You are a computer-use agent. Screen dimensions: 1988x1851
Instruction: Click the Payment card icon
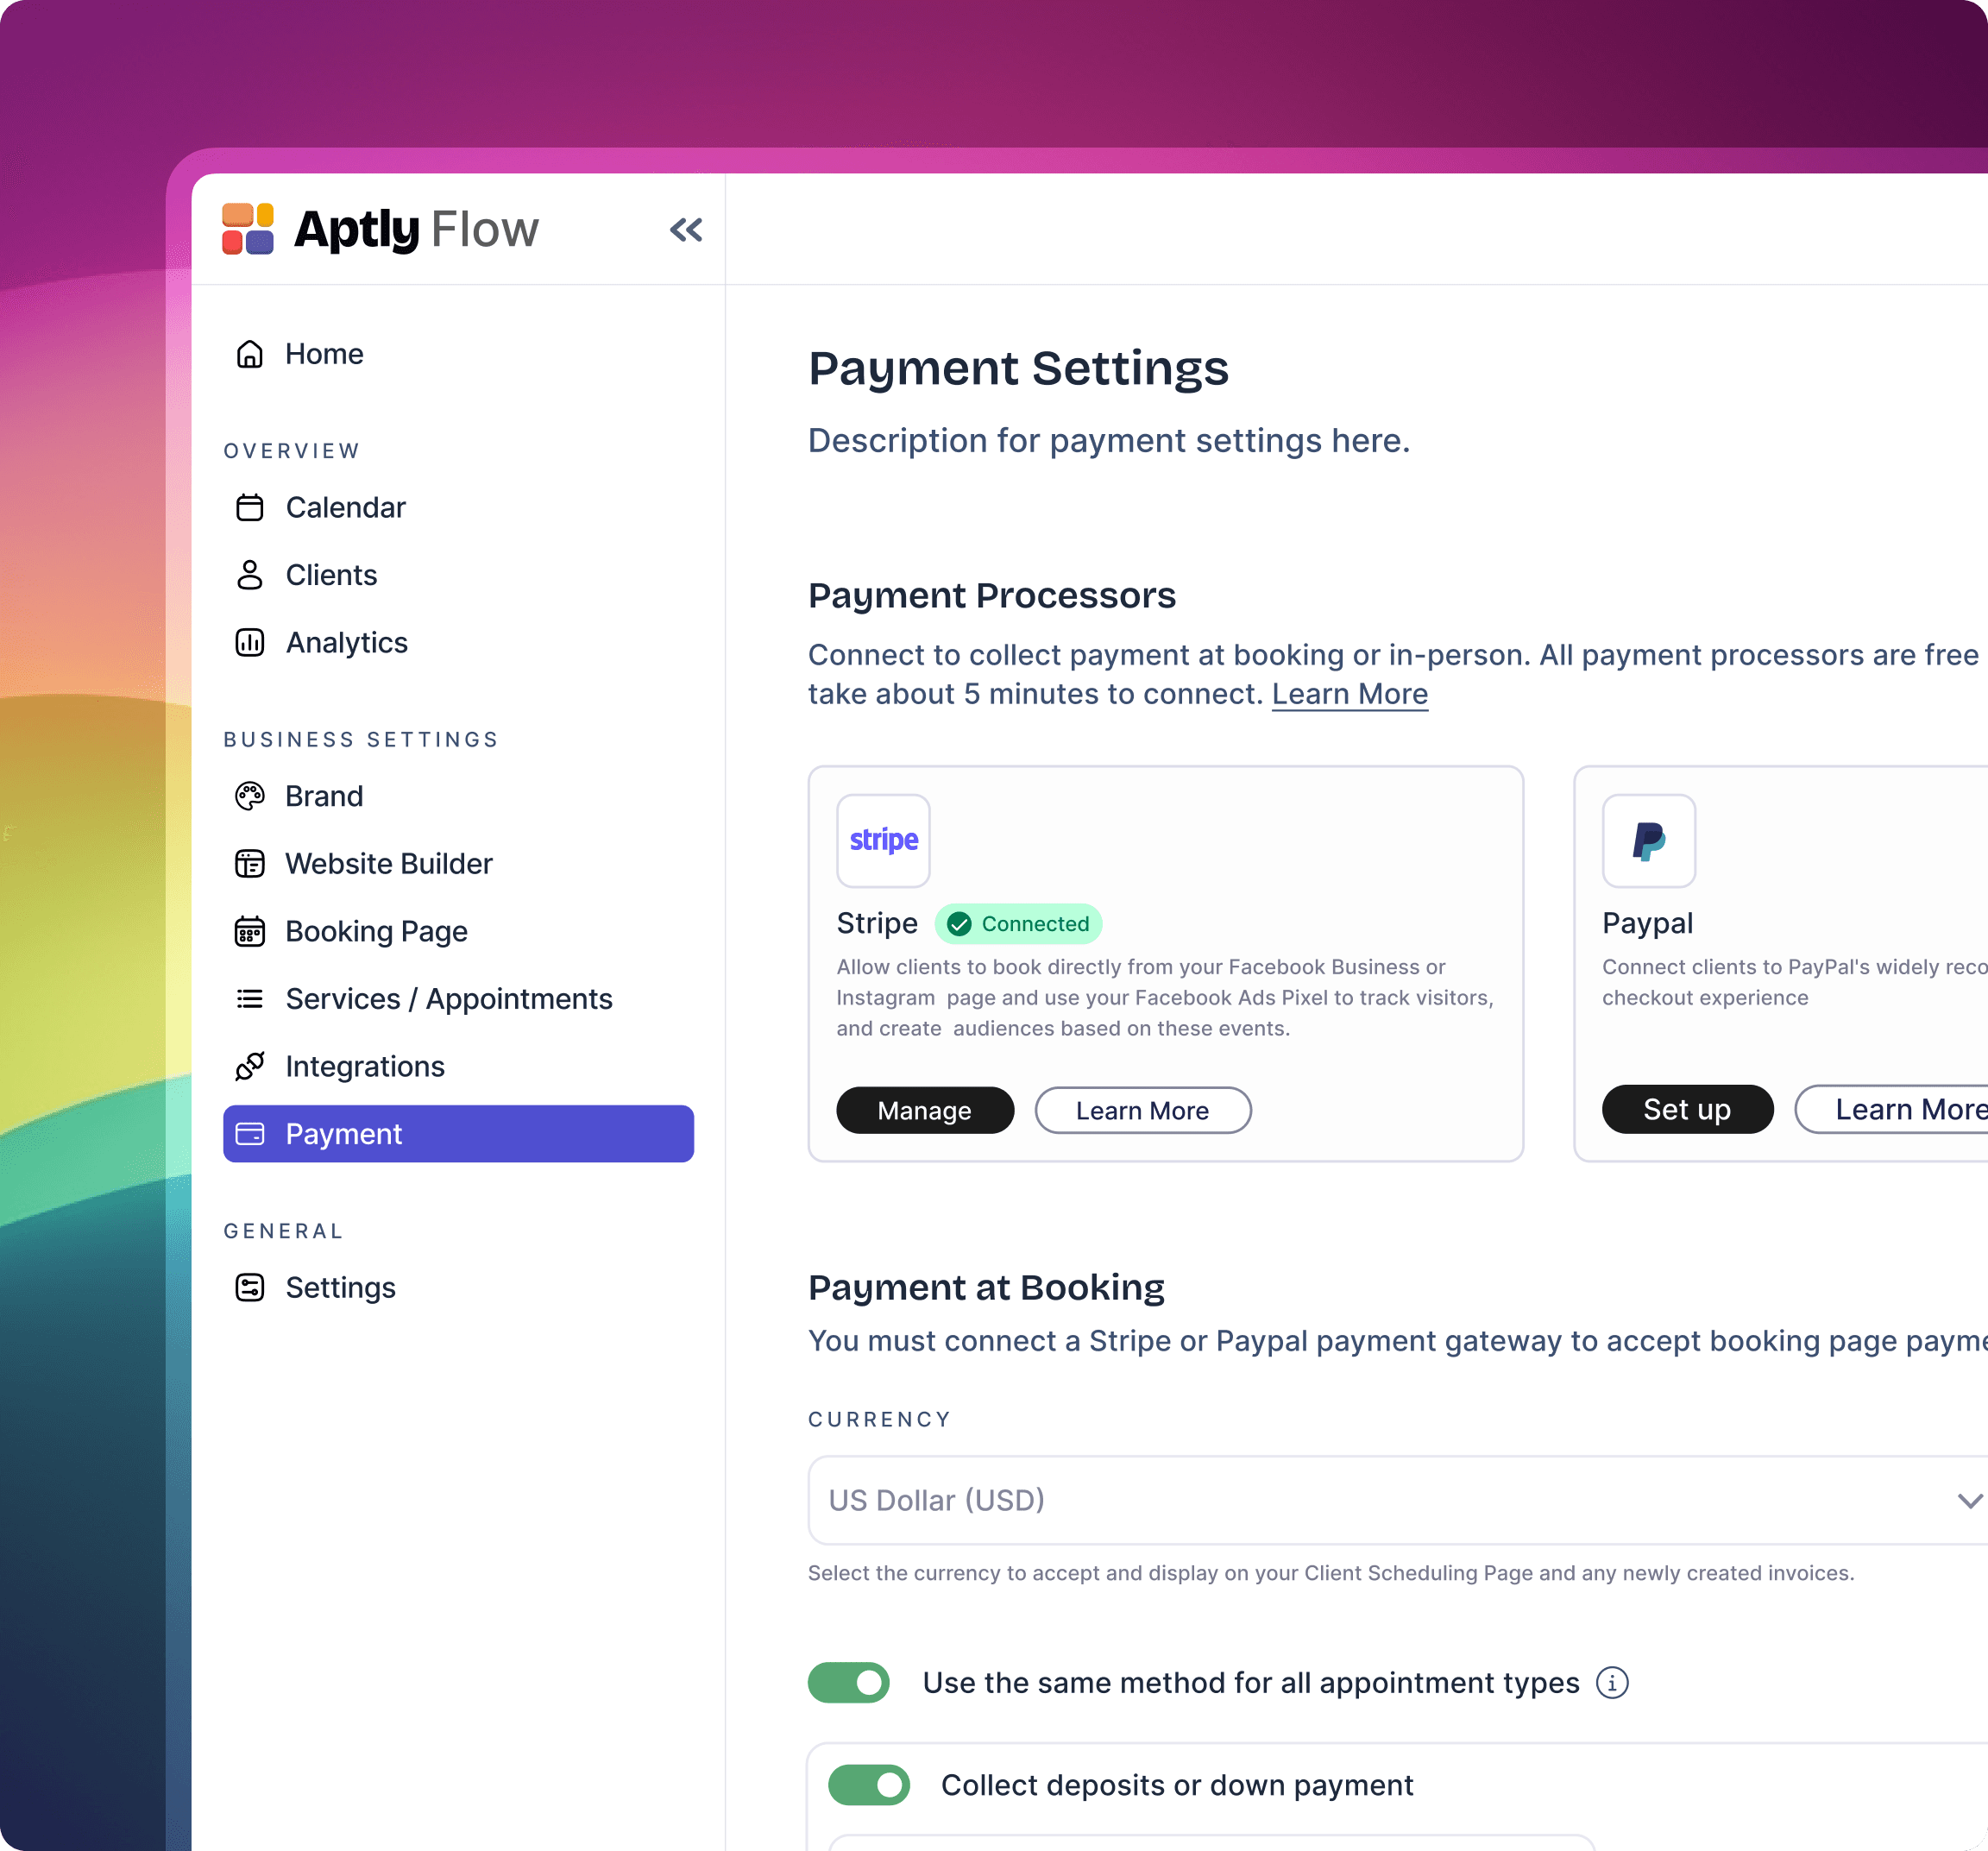tap(249, 1134)
